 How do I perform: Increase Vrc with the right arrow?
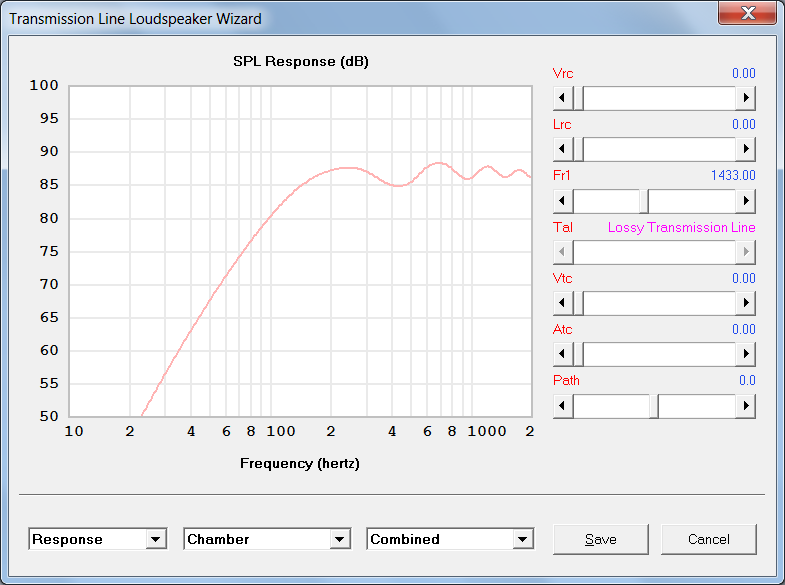745,98
